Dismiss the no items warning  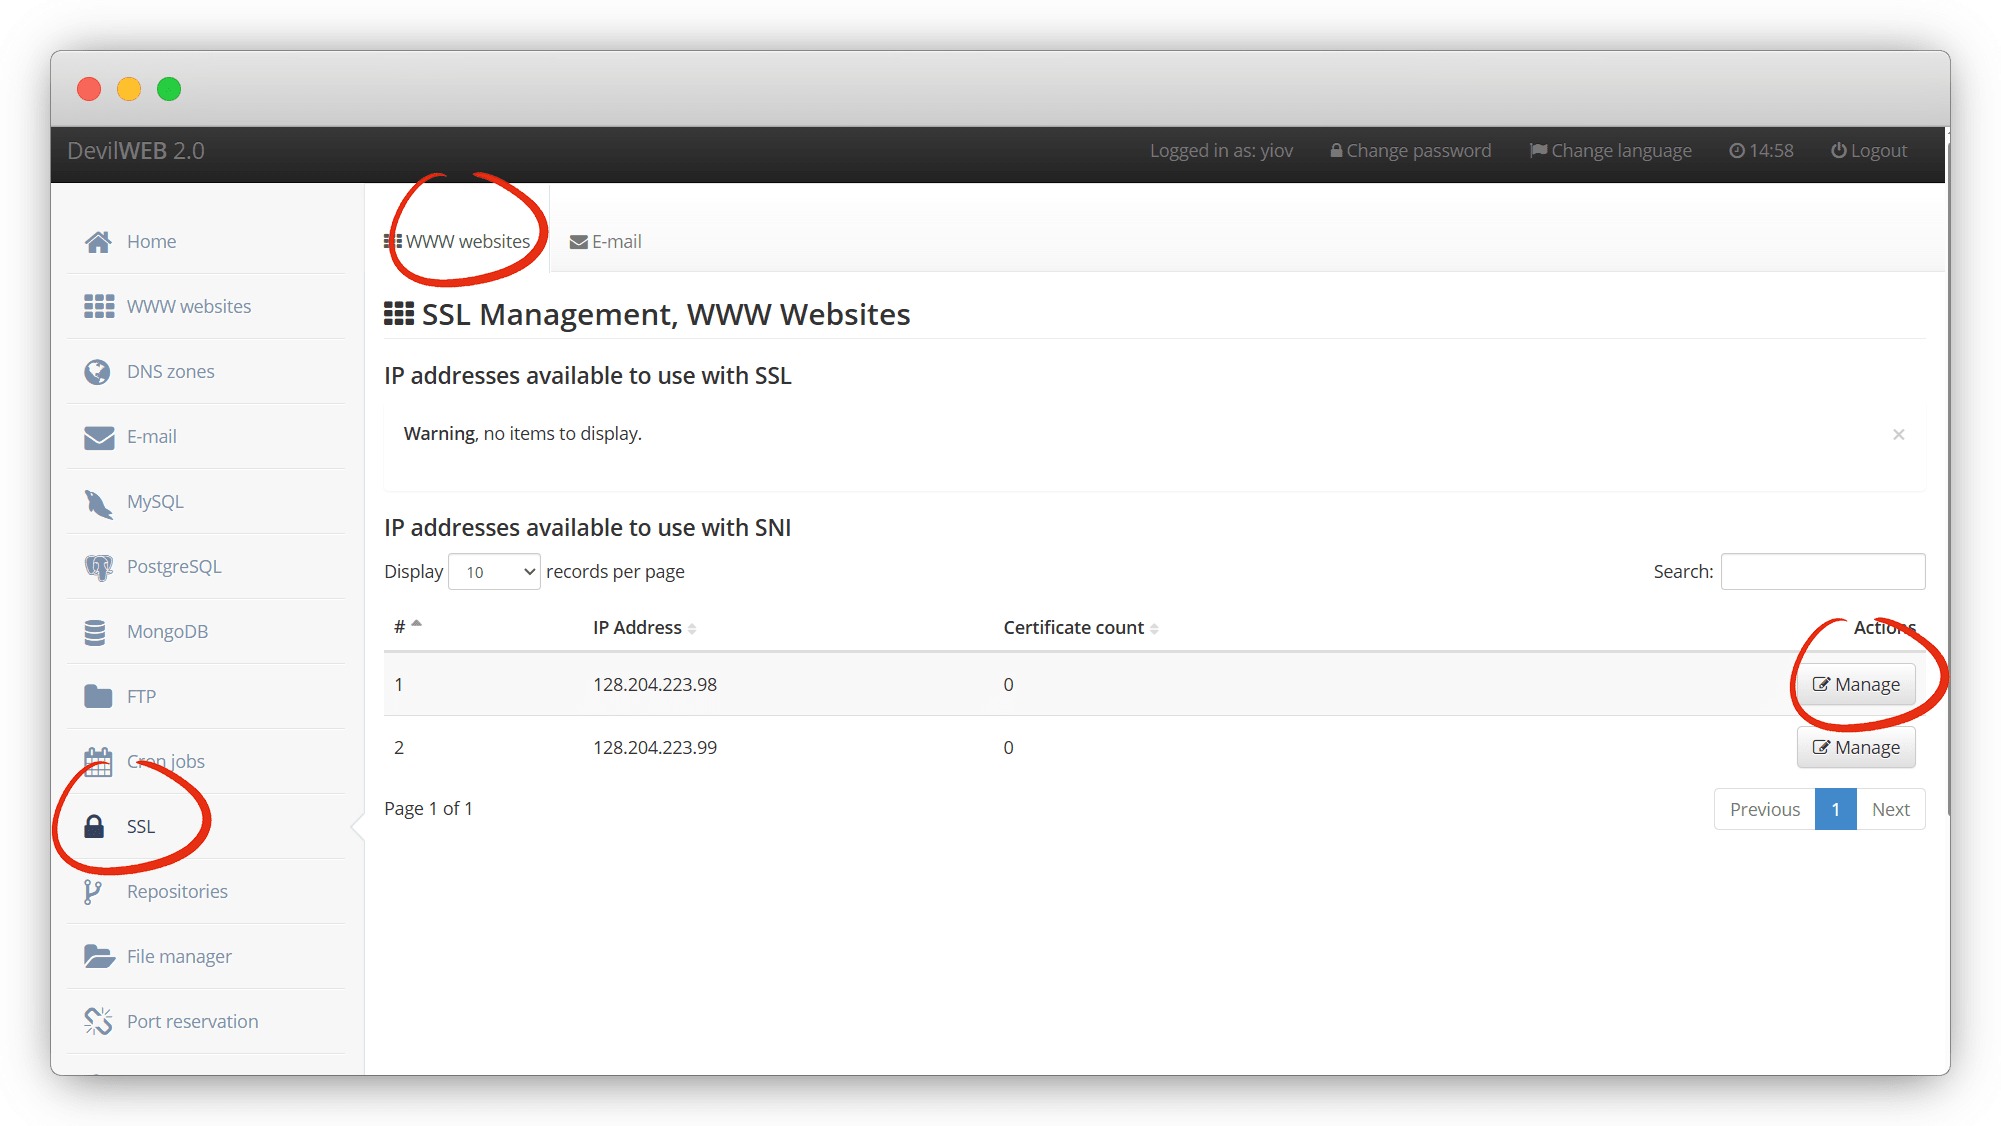tap(1898, 435)
